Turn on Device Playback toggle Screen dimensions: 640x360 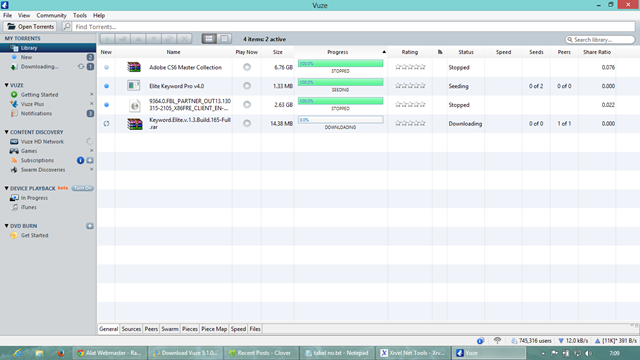click(x=82, y=188)
